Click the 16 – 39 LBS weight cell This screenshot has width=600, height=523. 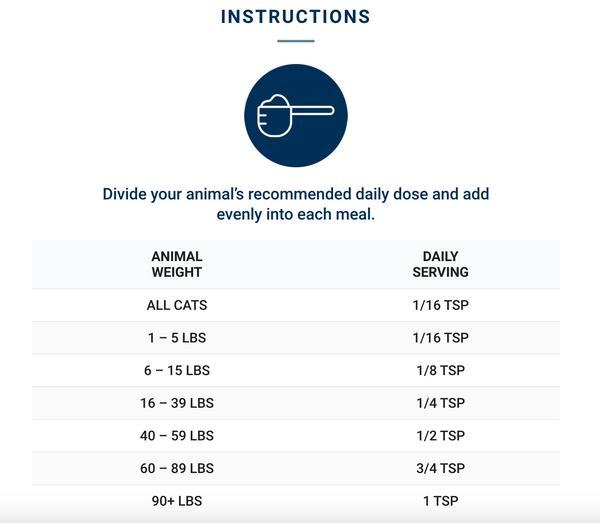176,403
